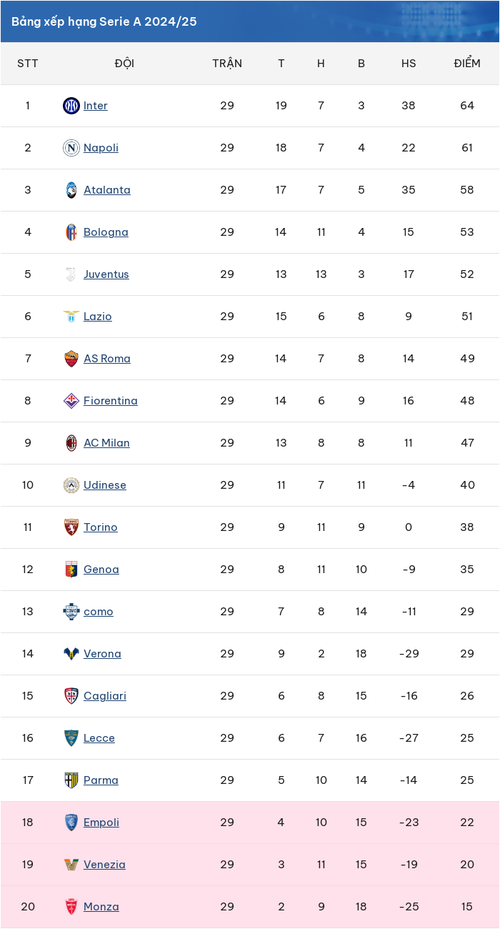Click the Fiorentina purple badge
The image size is (500, 929).
tap(71, 401)
